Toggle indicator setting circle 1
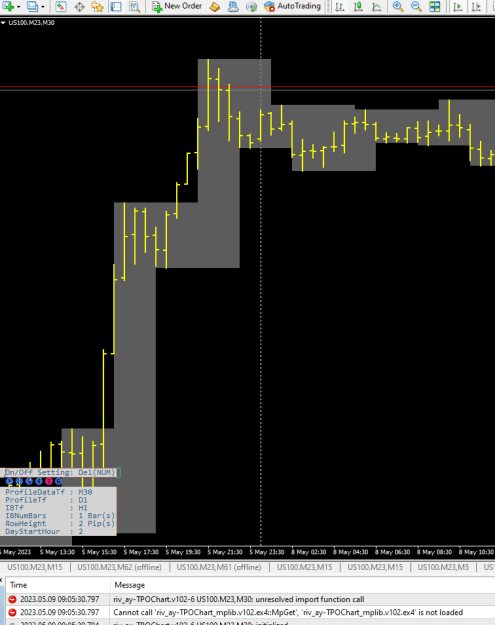The image size is (495, 625). [x=10, y=482]
